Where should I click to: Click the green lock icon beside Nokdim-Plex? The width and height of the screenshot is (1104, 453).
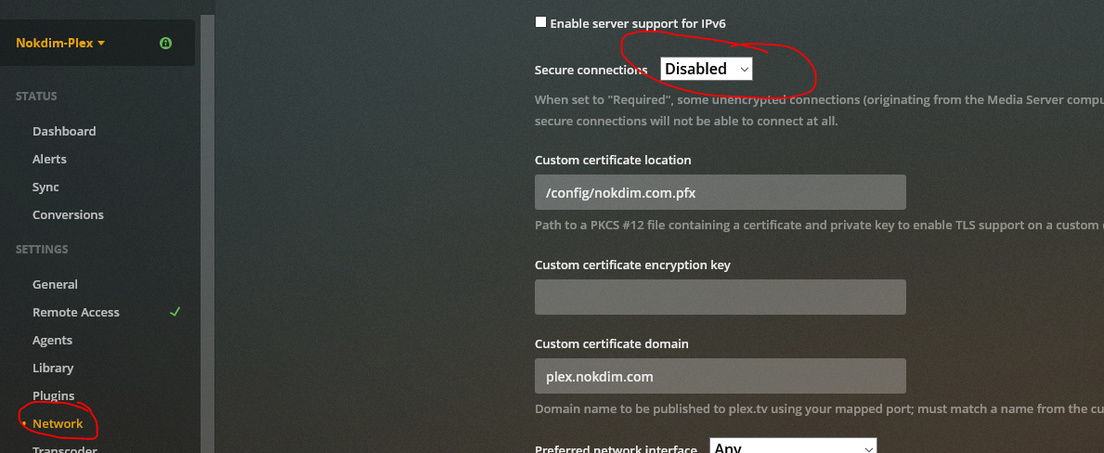[165, 43]
